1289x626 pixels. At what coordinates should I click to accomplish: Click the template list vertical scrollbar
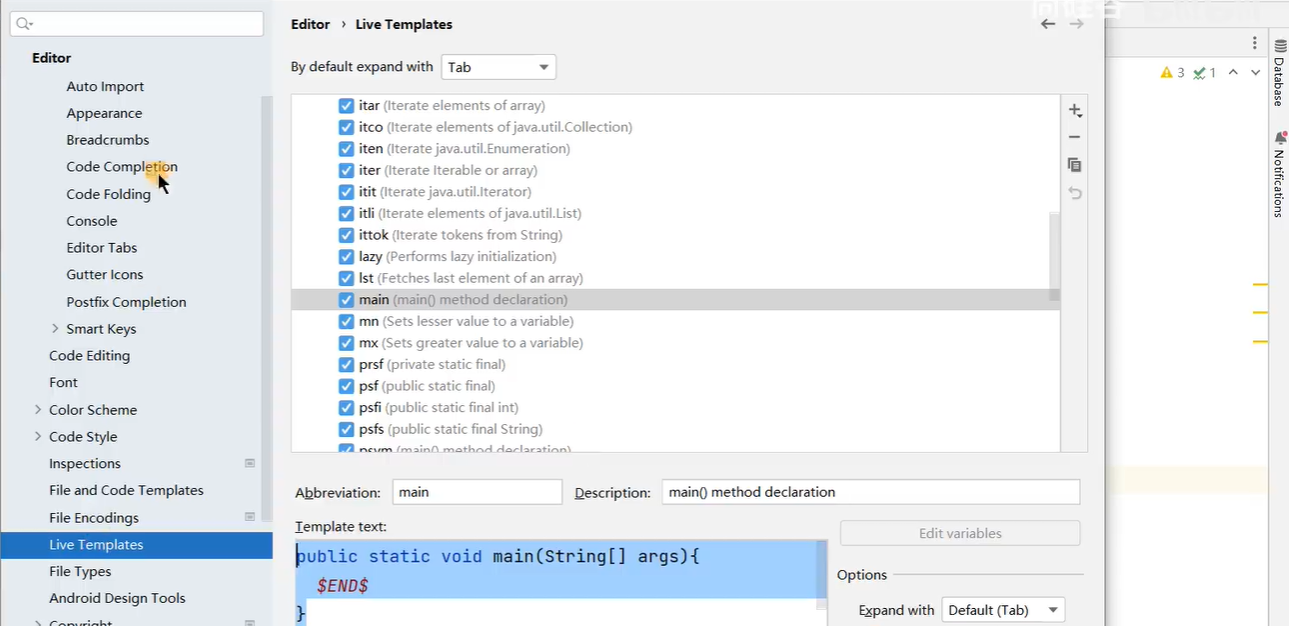pos(1054,255)
